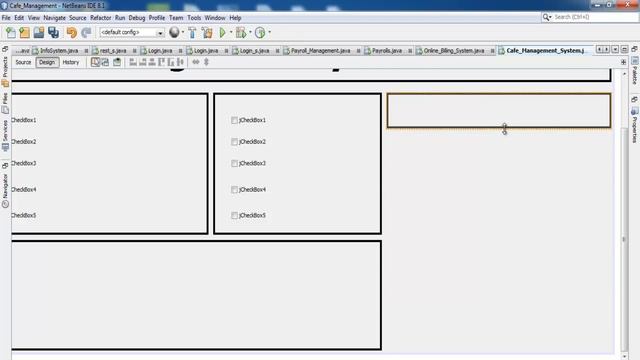Switch to Source view
The width and height of the screenshot is (640, 360).
23,62
